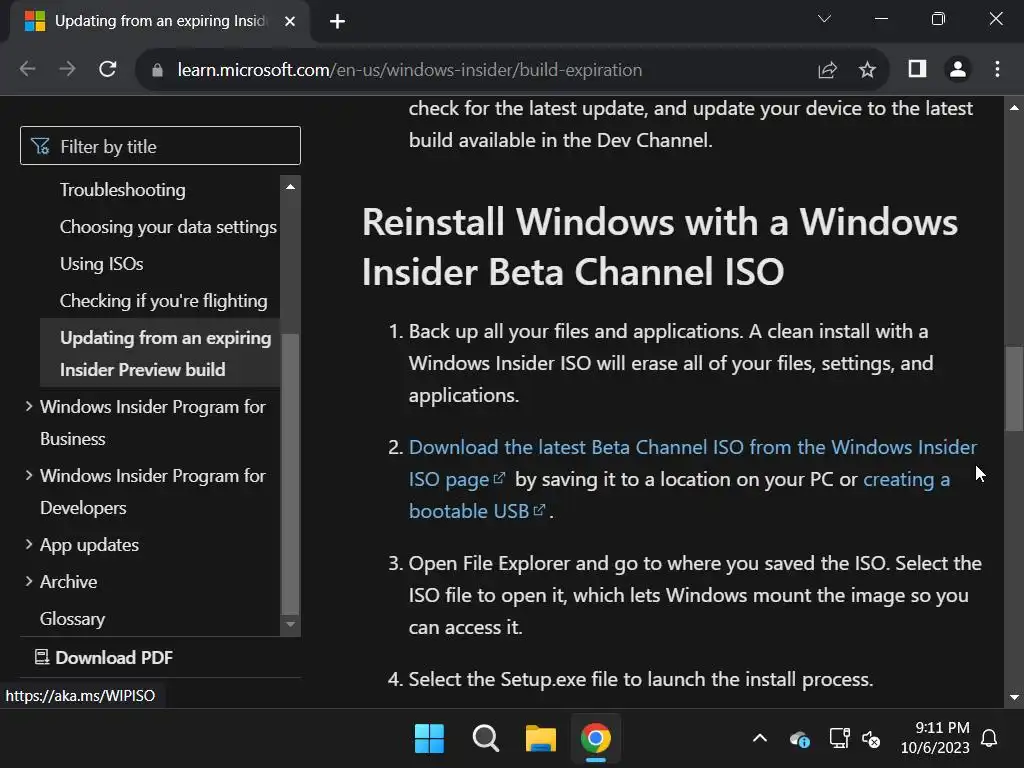
Task: Click the Reinstall Windows with a Windows Insider heading
Action: pos(660,246)
